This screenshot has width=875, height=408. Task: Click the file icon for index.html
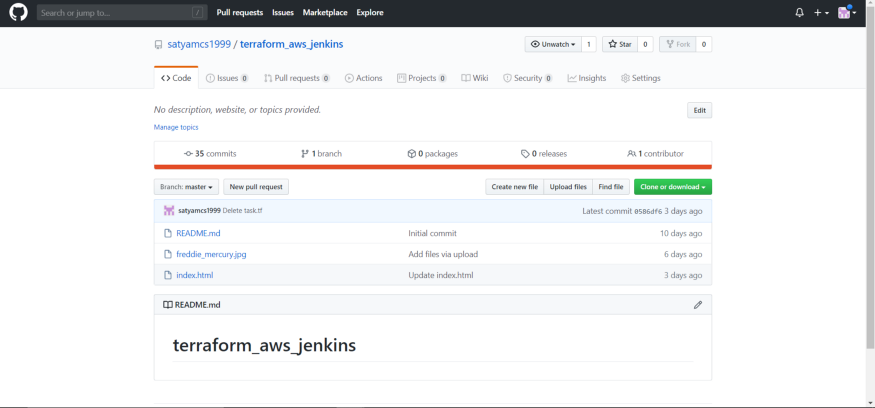pos(167,275)
